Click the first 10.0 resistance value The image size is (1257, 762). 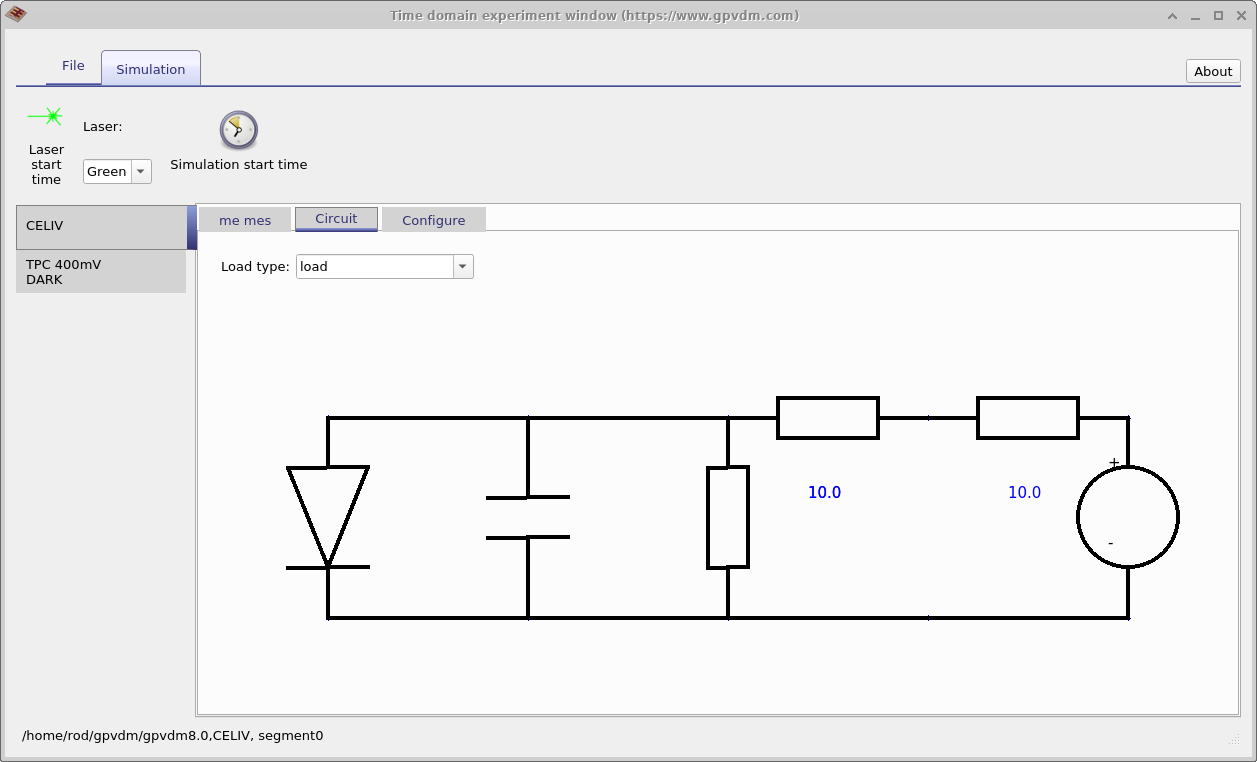tap(824, 492)
